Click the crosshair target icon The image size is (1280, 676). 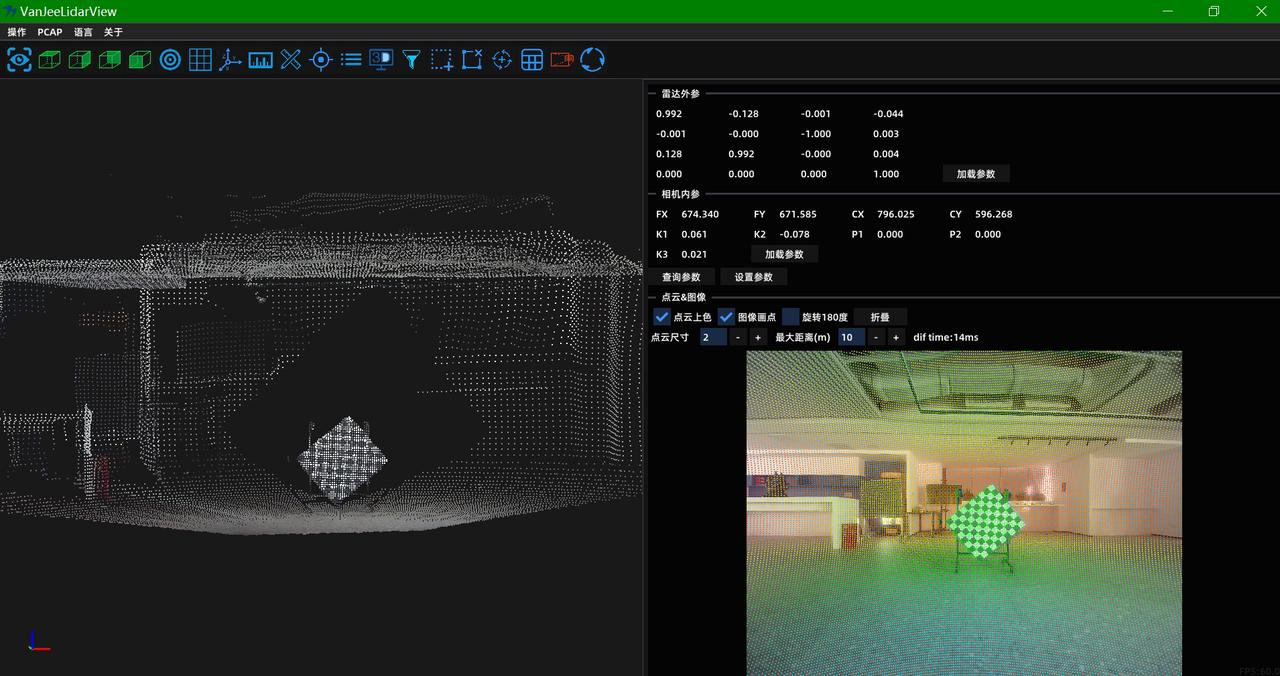(x=320, y=60)
